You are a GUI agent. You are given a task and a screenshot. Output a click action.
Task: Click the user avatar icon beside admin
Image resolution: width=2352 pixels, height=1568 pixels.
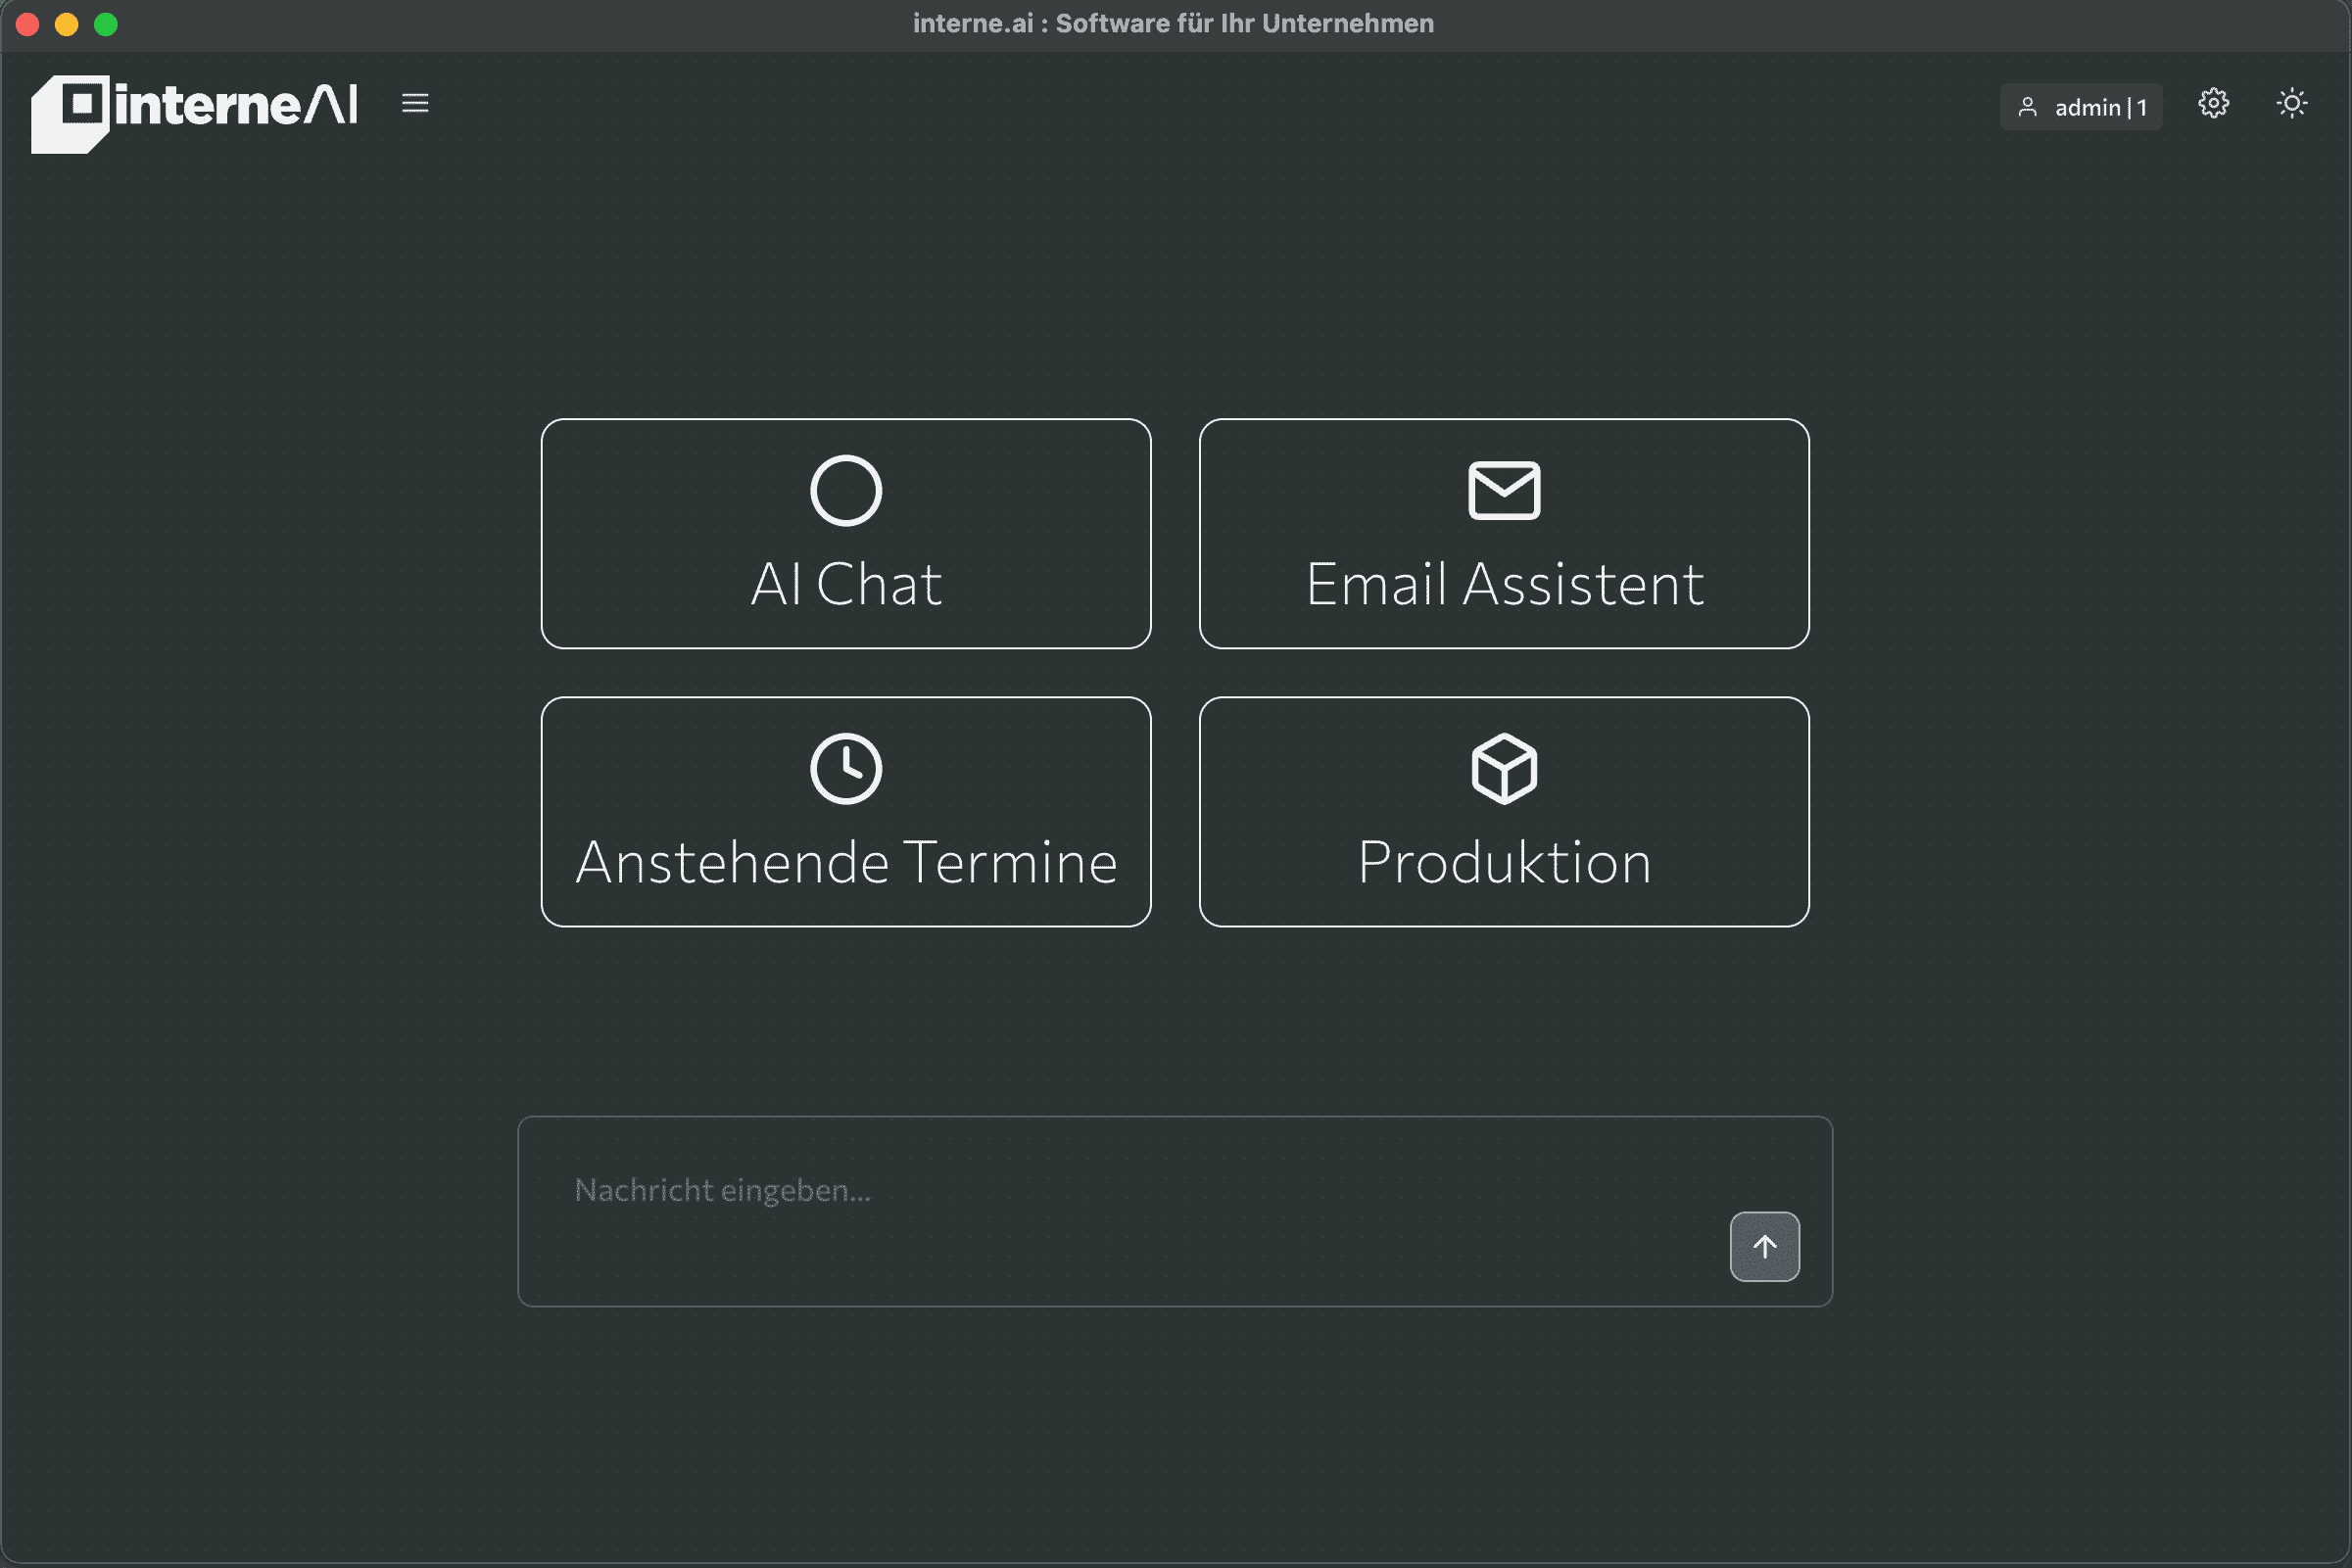click(2027, 107)
